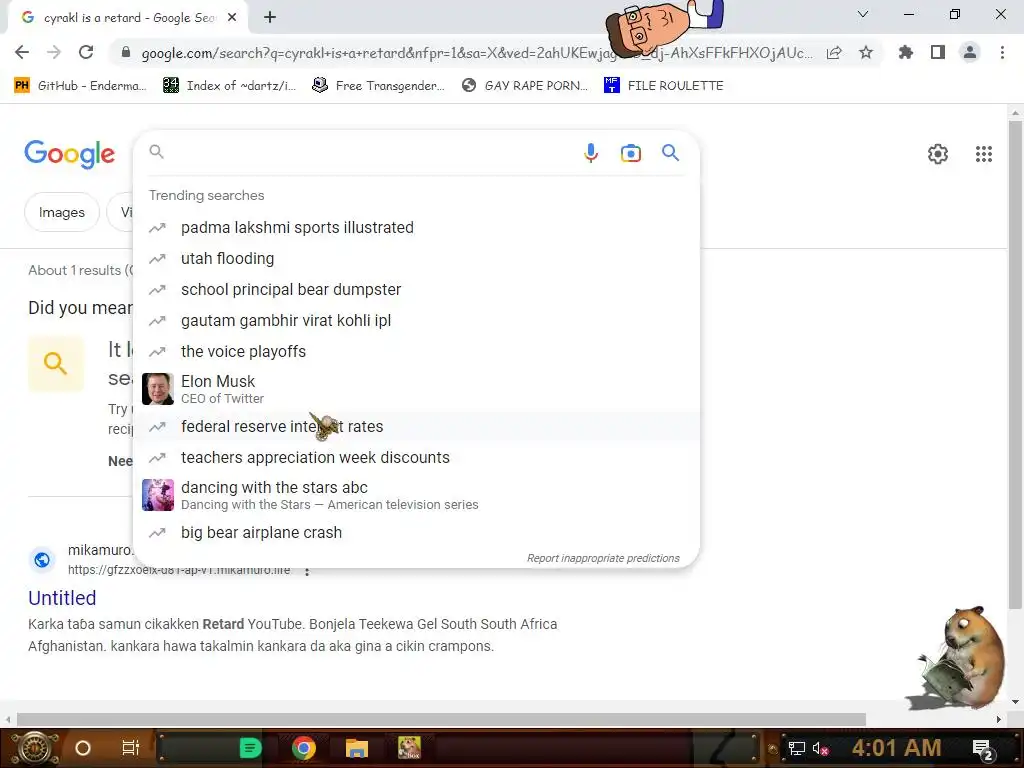Choose the utah flooding suggestion
This screenshot has height=768, width=1024.
(x=416, y=259)
